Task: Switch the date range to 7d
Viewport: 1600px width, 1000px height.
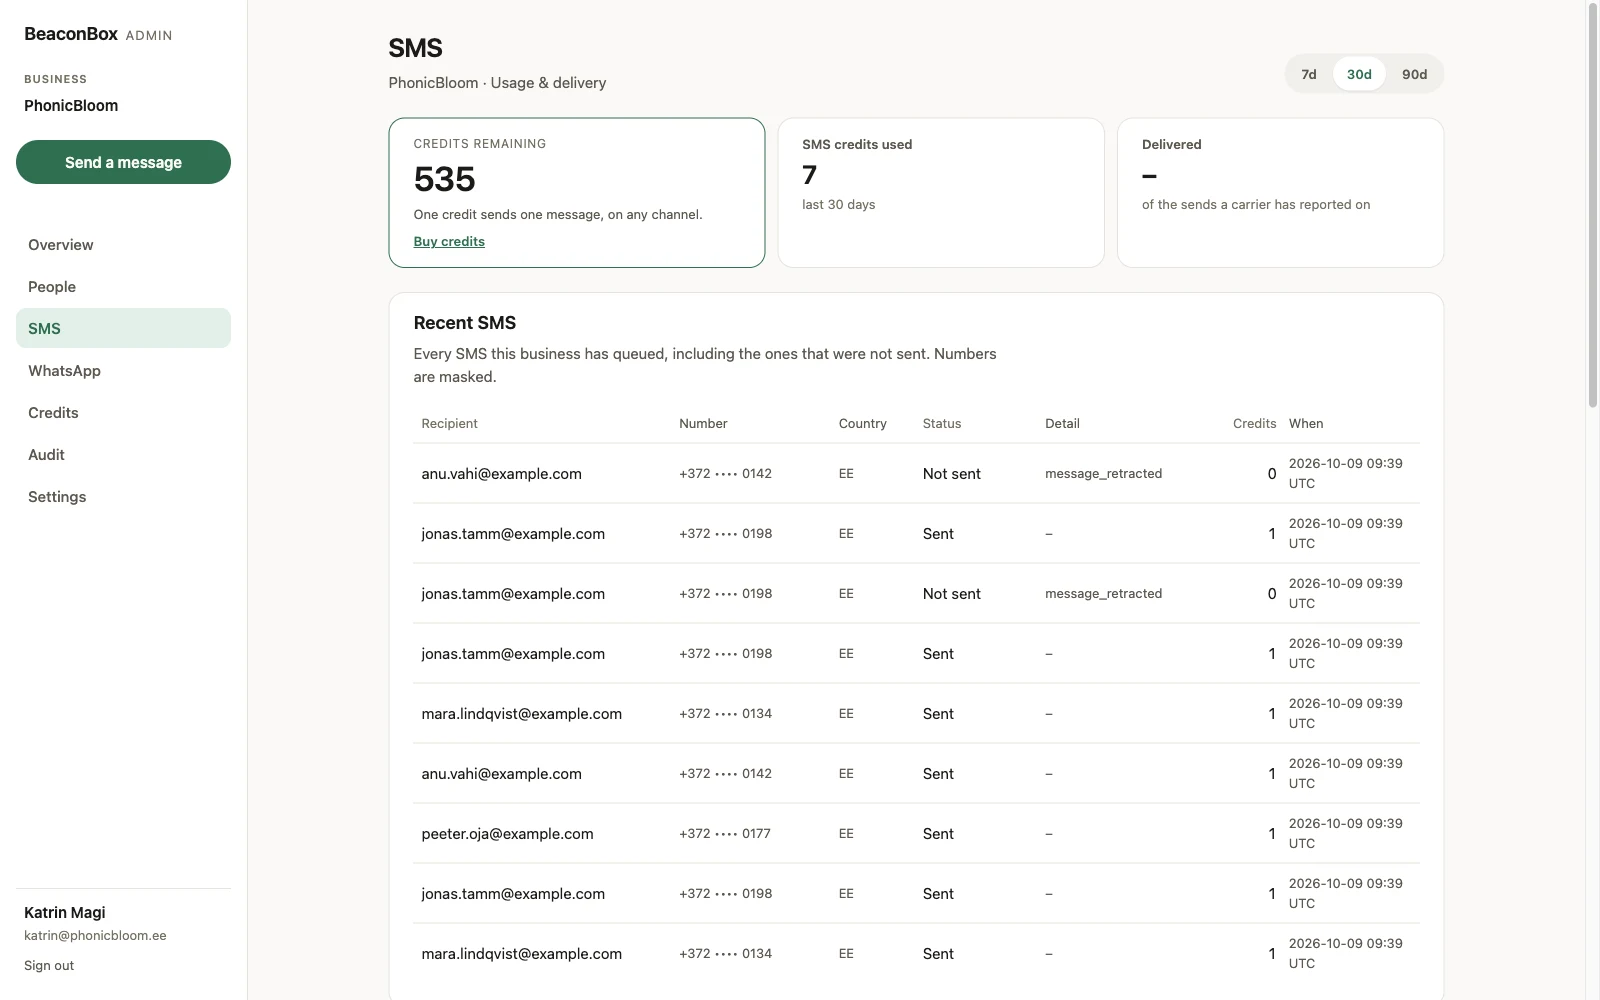Action: [x=1309, y=74]
